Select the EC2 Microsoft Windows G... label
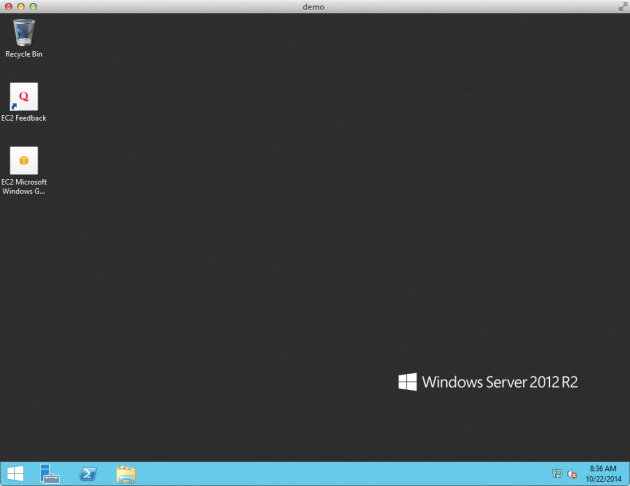 point(24,187)
